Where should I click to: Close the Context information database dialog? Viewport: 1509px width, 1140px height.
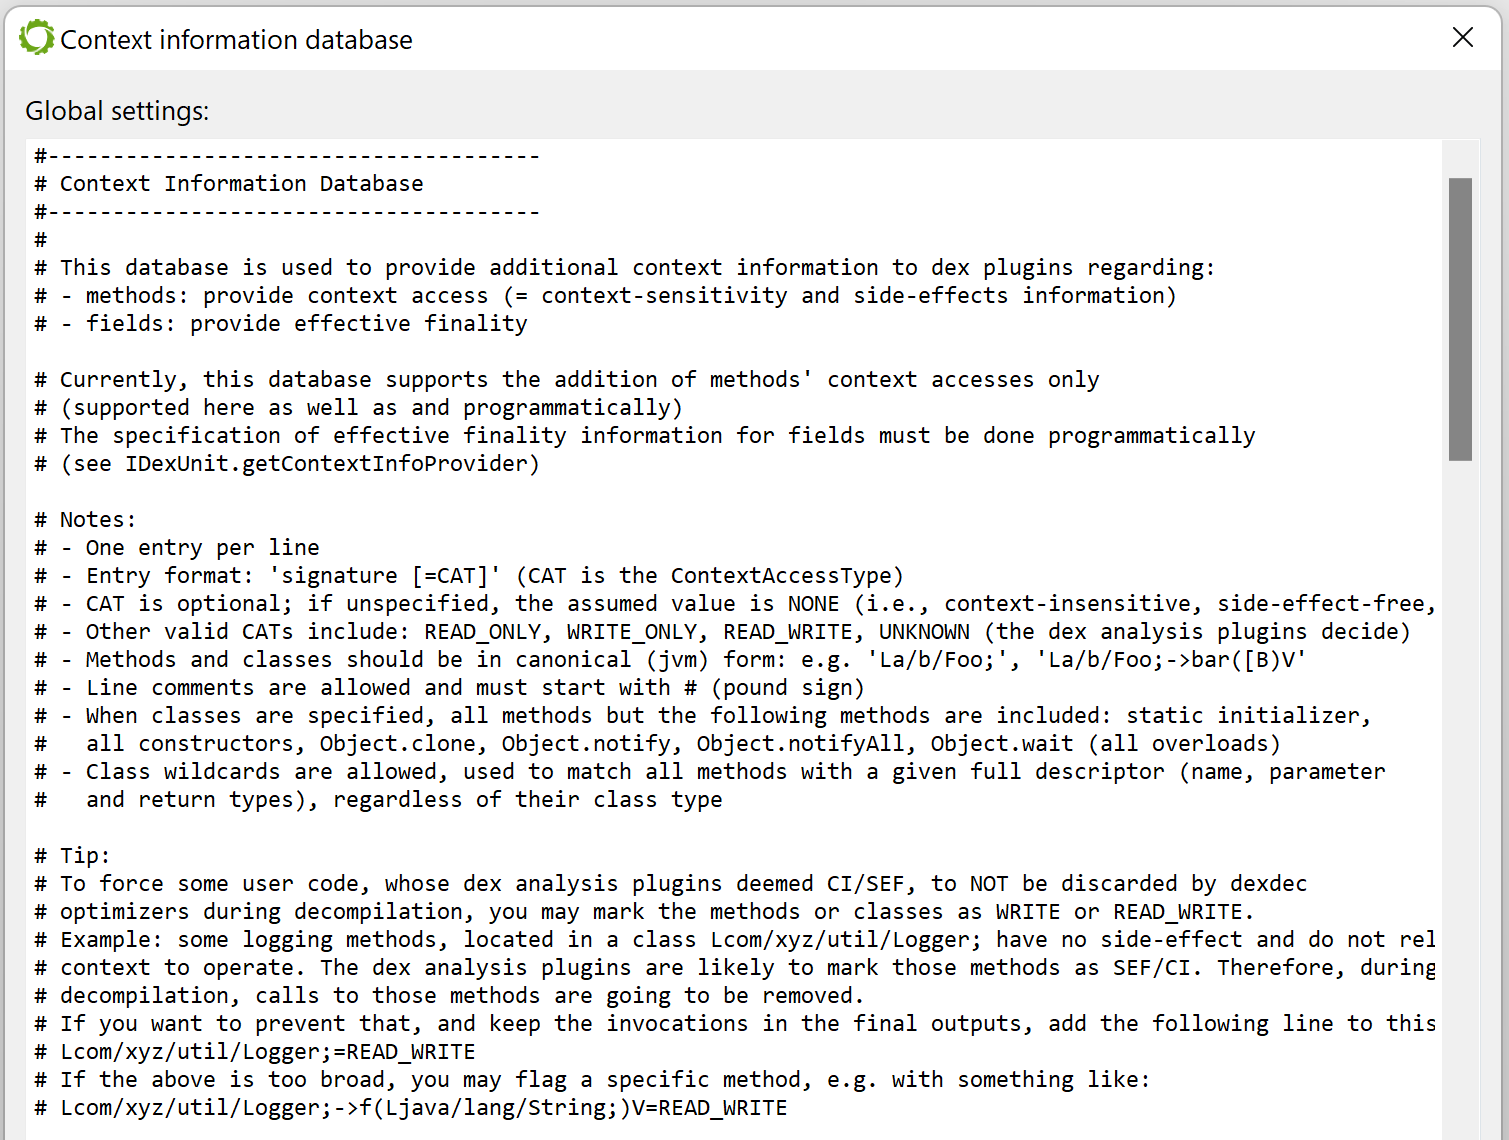tap(1462, 37)
